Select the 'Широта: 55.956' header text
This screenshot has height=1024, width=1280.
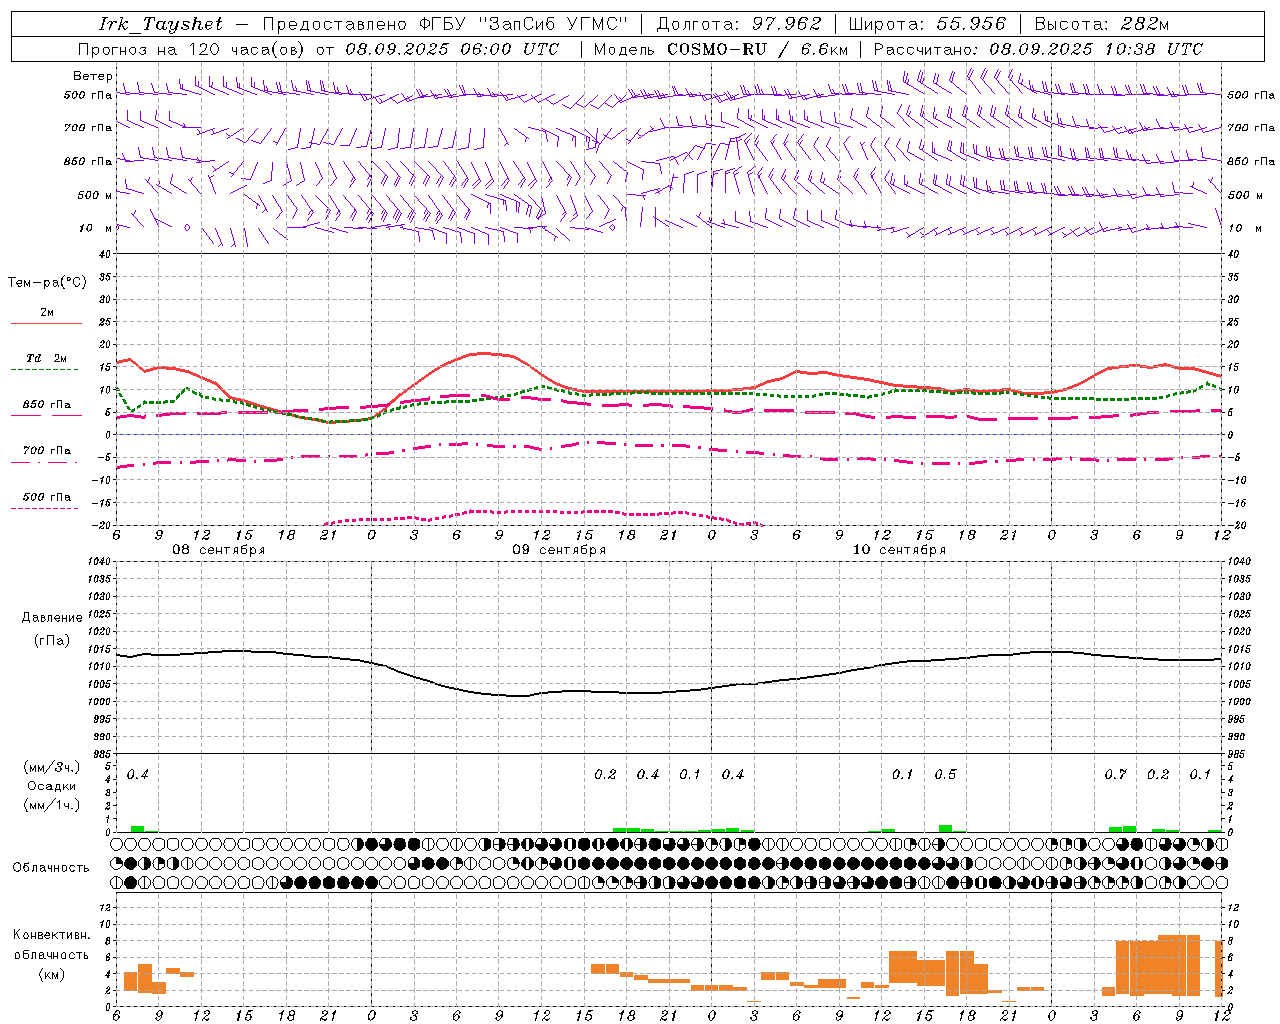(927, 24)
